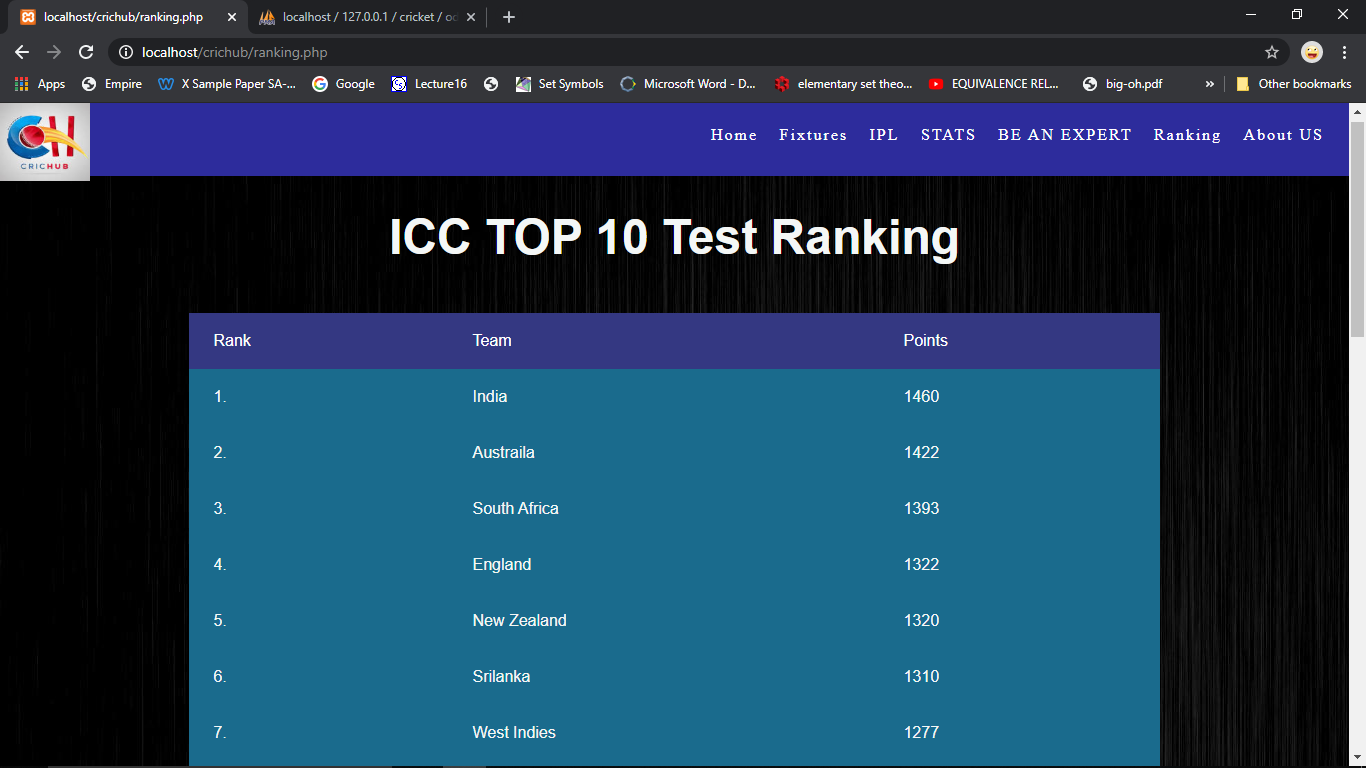Click rank number 7. cell
Viewport: 1366px width, 768px height.
220,733
